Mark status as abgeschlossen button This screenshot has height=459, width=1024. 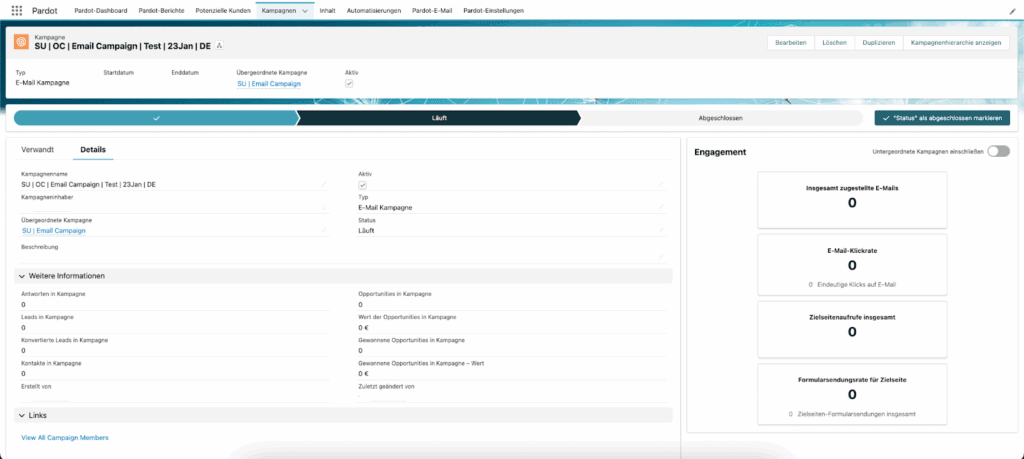pyautogui.click(x=942, y=118)
